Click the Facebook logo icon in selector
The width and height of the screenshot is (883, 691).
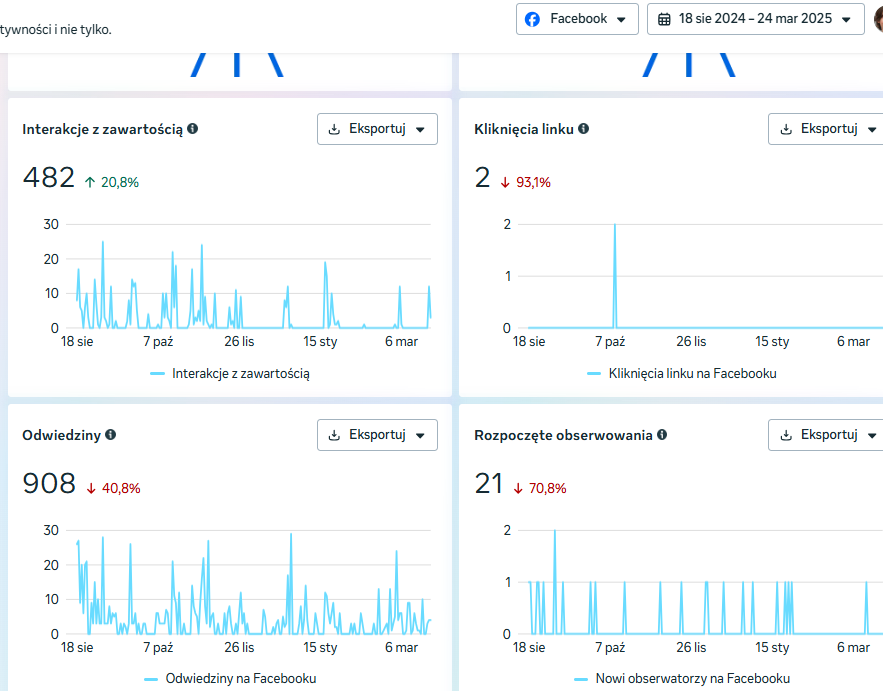coord(532,19)
